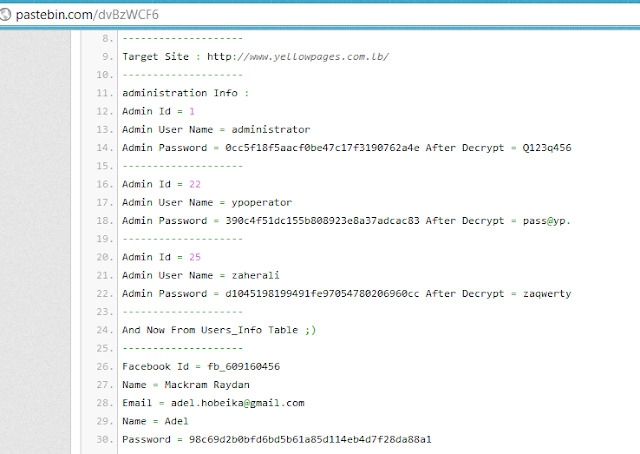Click 'Admin User Name = zaherali' text
This screenshot has width=640, height=454.
201,276
